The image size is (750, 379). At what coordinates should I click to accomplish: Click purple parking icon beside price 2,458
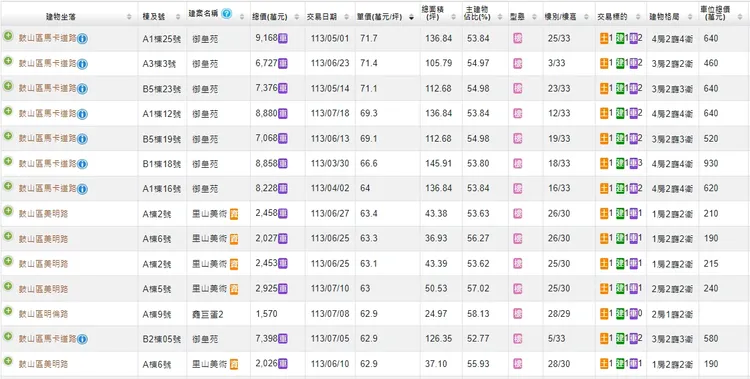(x=283, y=213)
